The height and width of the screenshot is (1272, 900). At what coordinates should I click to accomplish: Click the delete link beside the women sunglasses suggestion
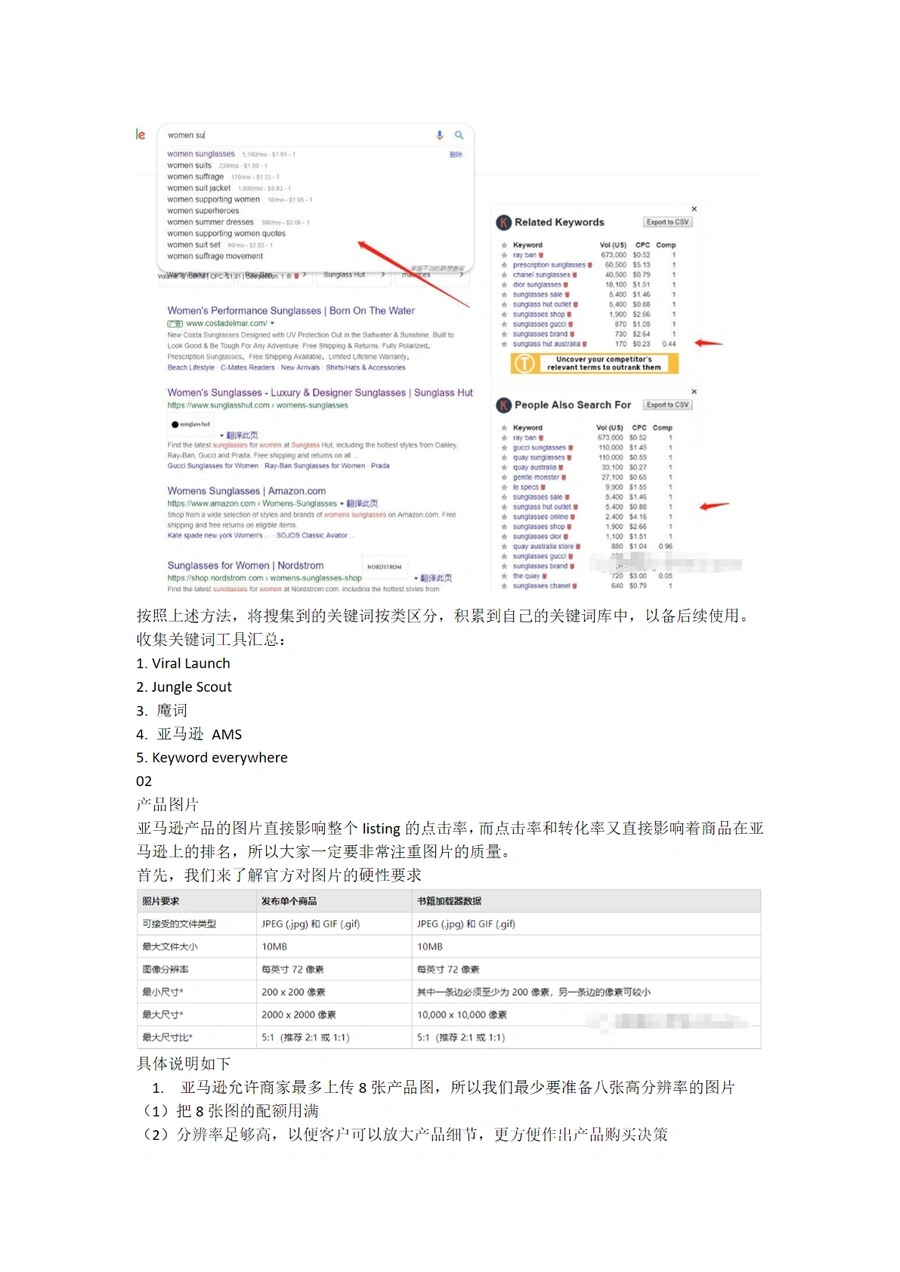(456, 155)
